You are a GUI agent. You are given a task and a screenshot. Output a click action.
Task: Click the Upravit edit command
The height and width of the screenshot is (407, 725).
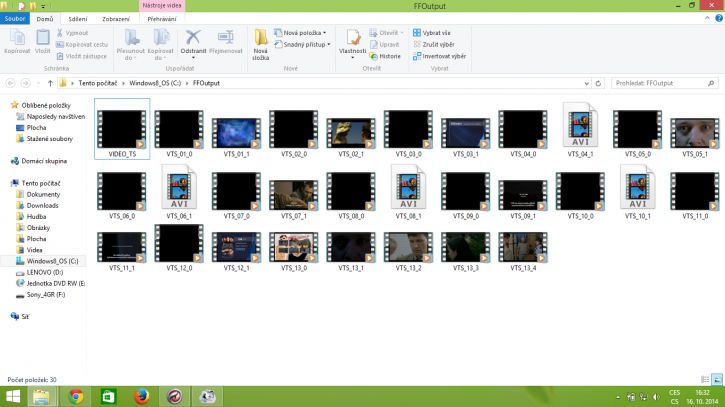(384, 44)
